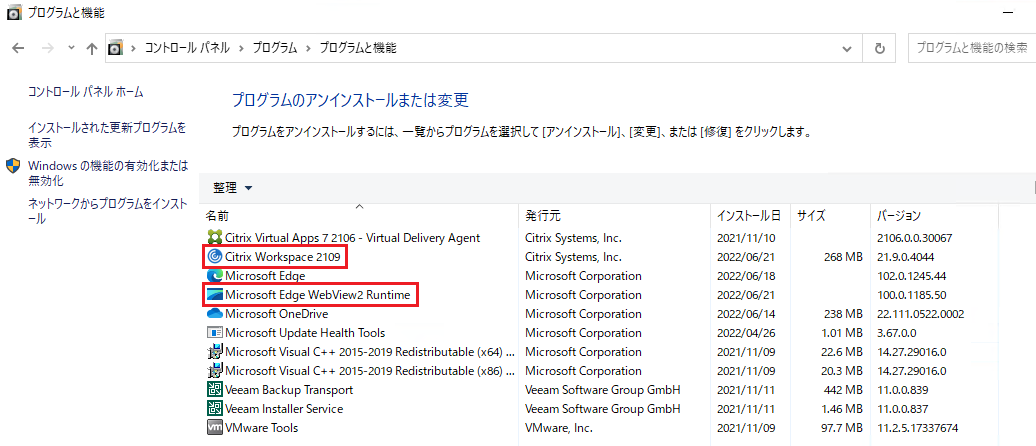Click the Veeam Installer Service icon
The image size is (1036, 446).
[214, 409]
